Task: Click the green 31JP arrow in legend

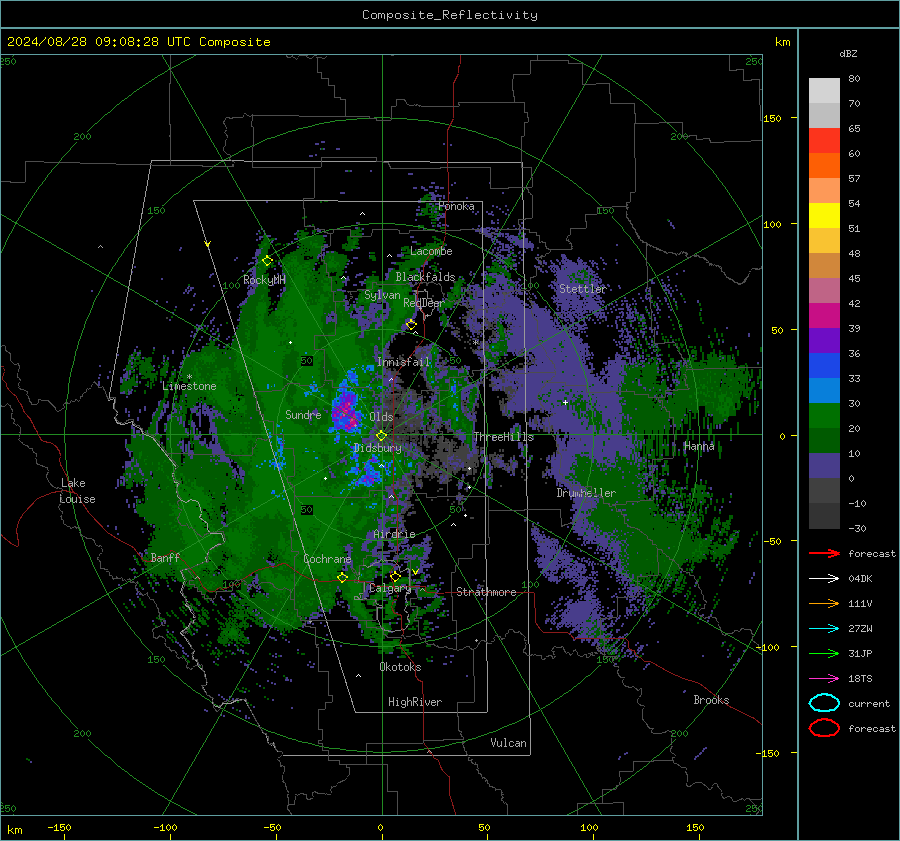Action: (824, 653)
